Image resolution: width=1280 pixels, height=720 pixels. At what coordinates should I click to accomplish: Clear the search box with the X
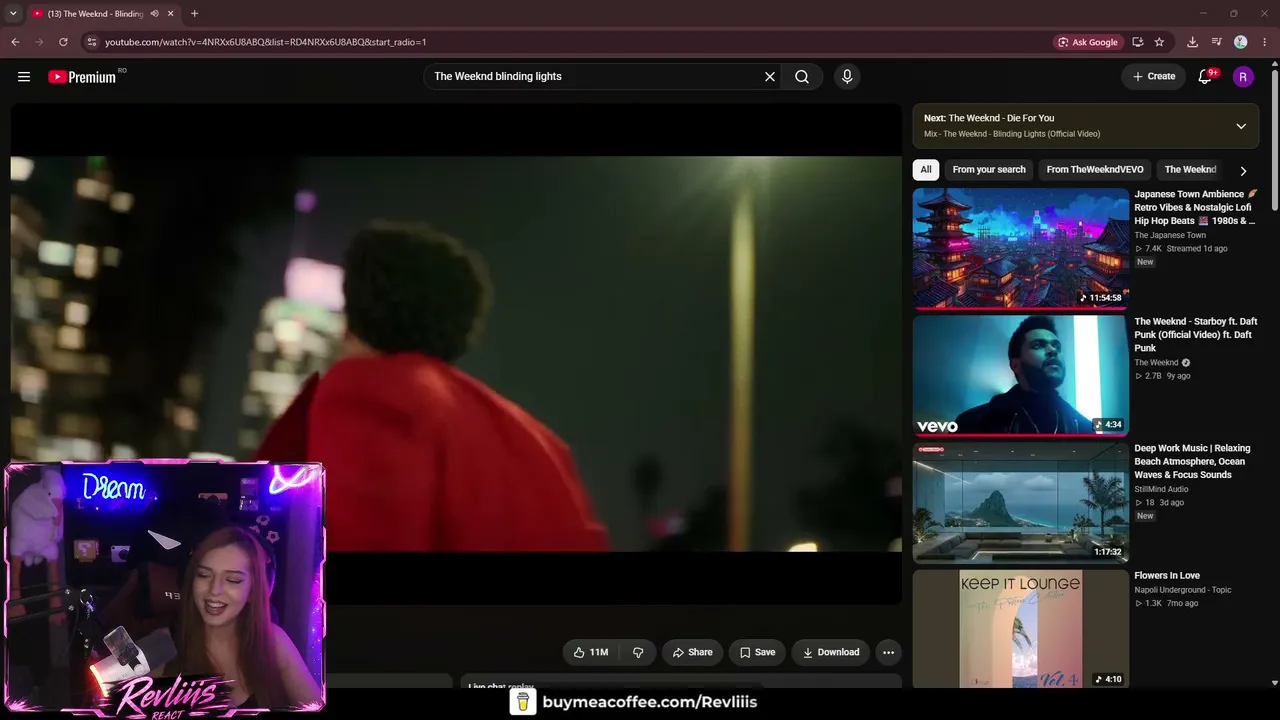(770, 76)
